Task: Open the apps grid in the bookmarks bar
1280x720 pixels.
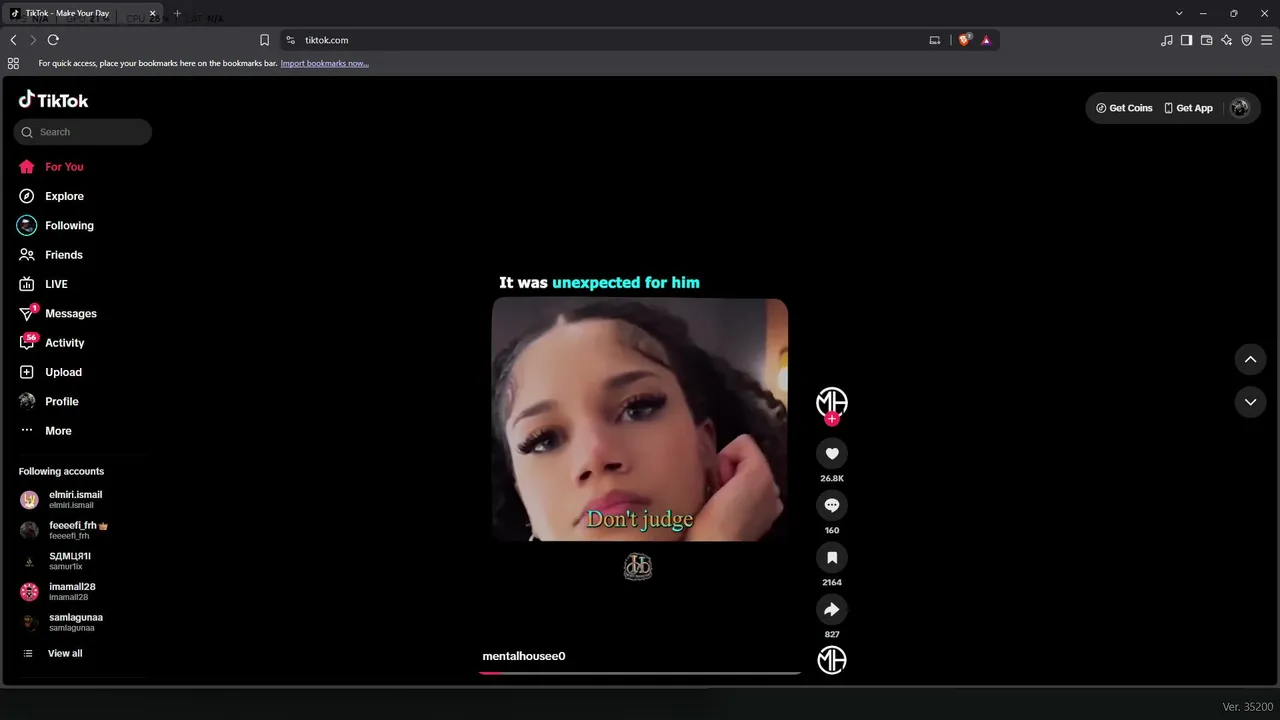Action: coord(13,63)
